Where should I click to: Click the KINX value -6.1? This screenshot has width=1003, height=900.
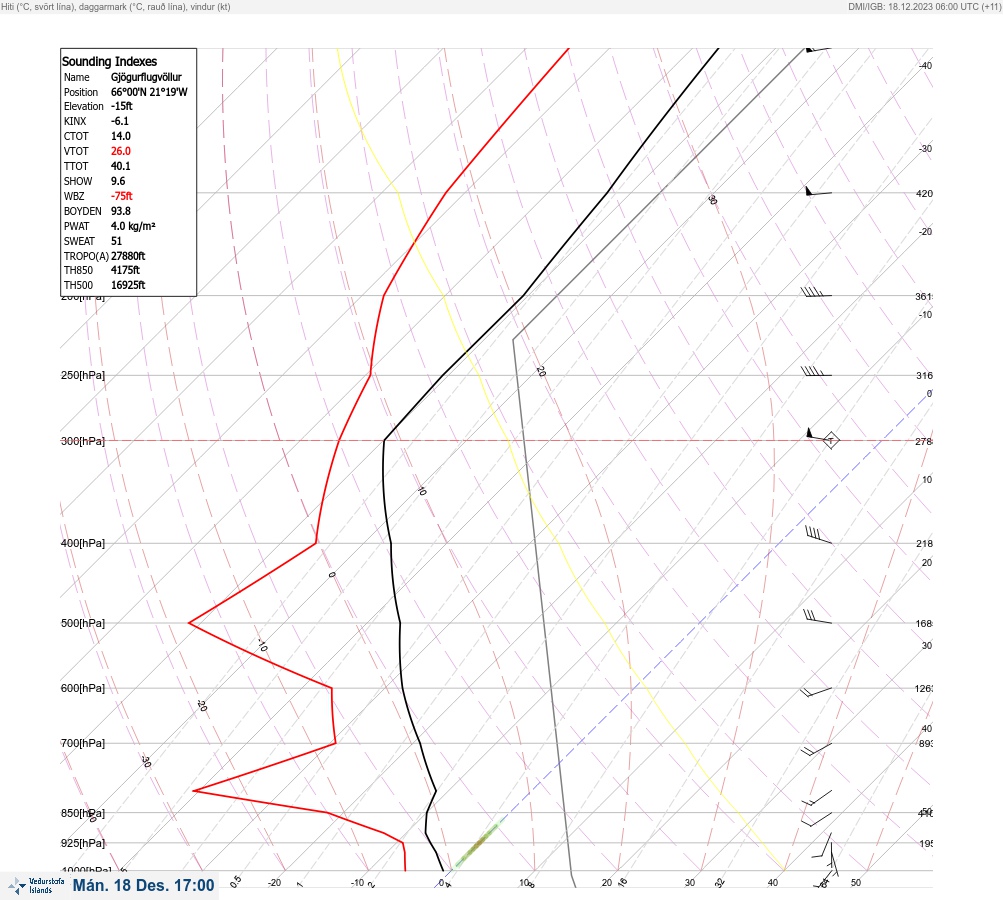pos(120,121)
